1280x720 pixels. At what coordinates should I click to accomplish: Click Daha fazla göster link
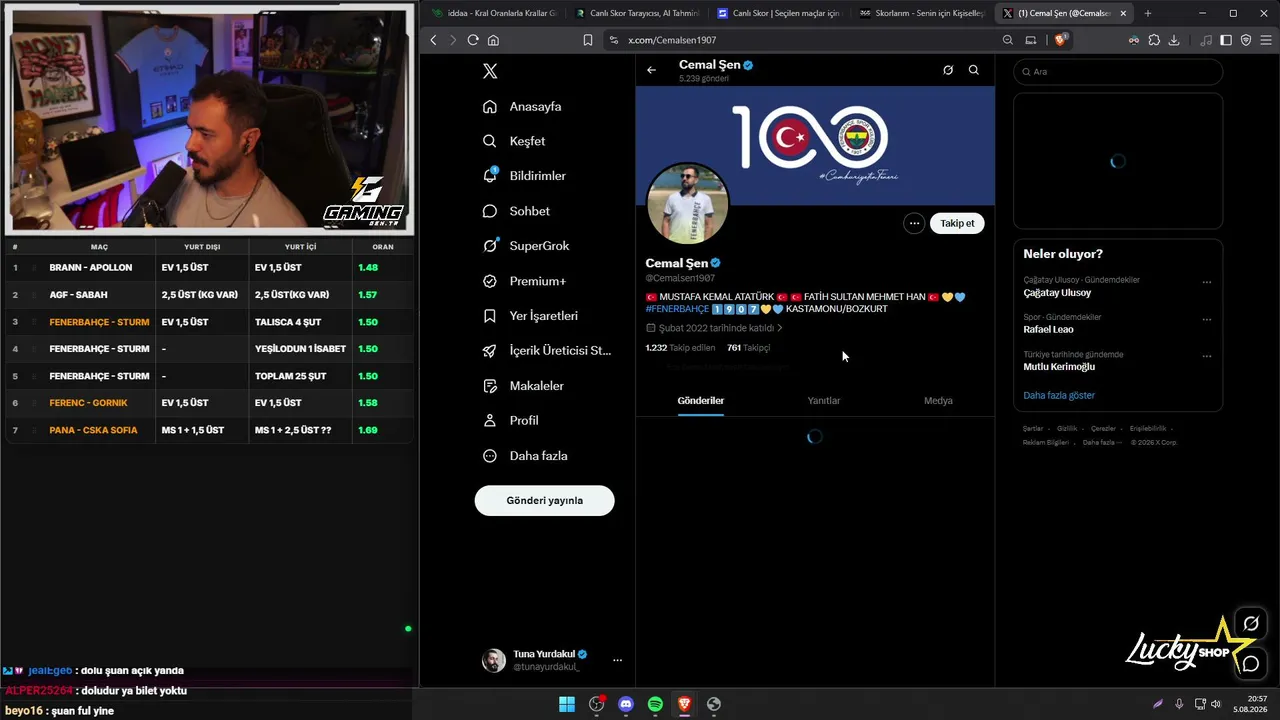point(1059,395)
